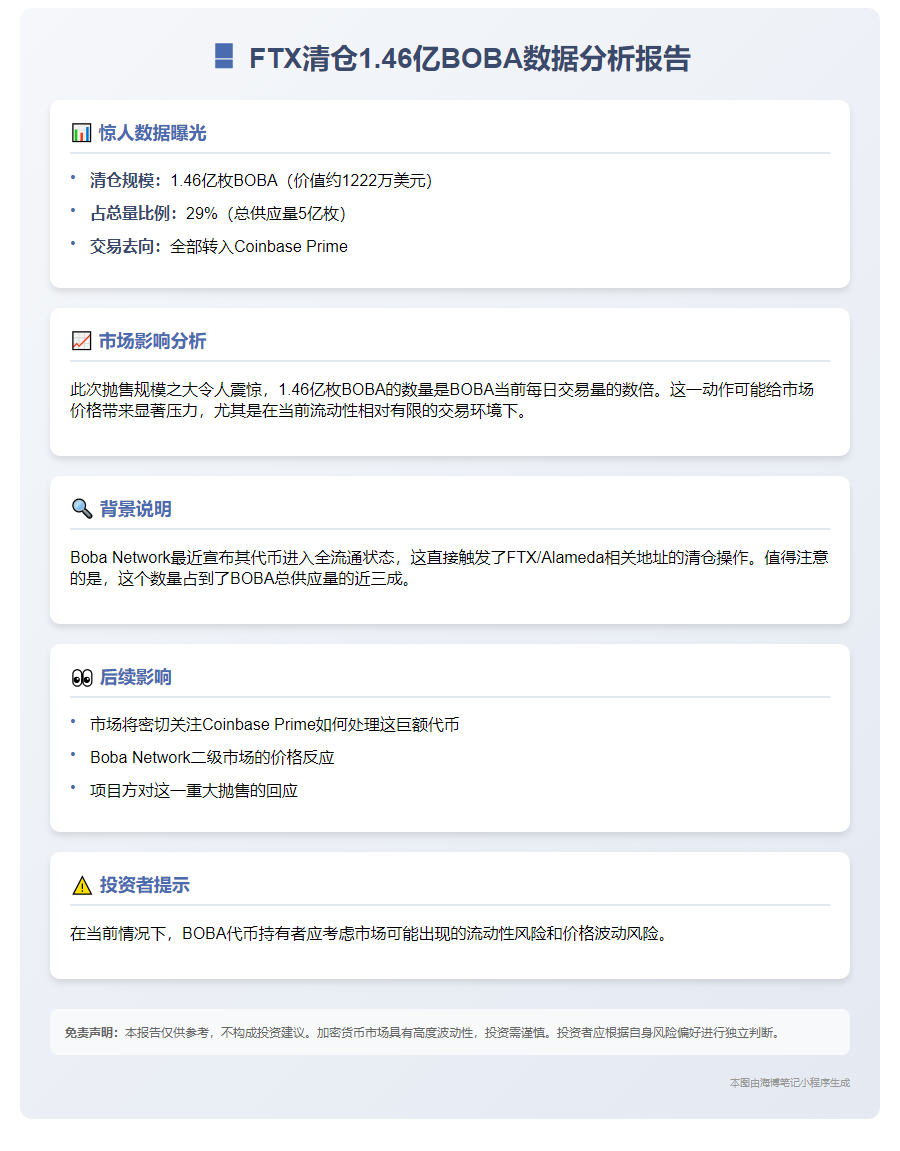This screenshot has width=900, height=1151.
Task: Click the 清仓规模 1.46亿枚BOBA bullet line
Action: click(x=261, y=181)
